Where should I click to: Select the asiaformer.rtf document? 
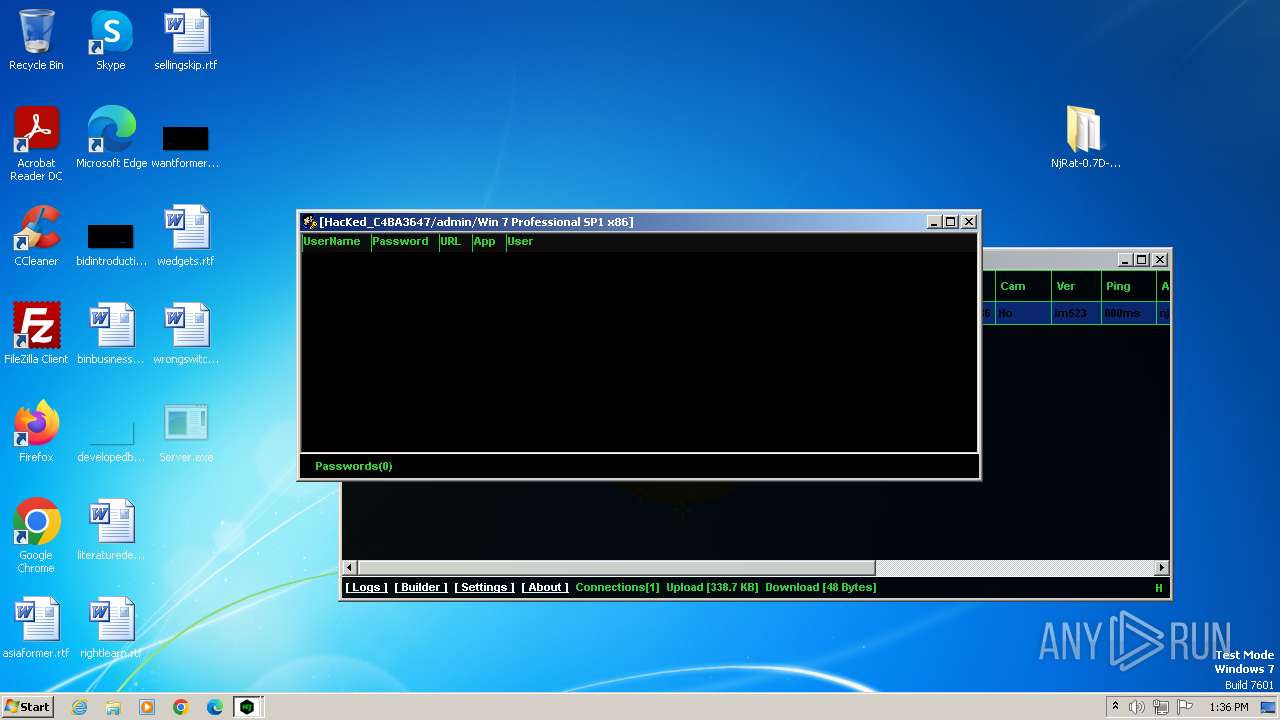(x=36, y=628)
